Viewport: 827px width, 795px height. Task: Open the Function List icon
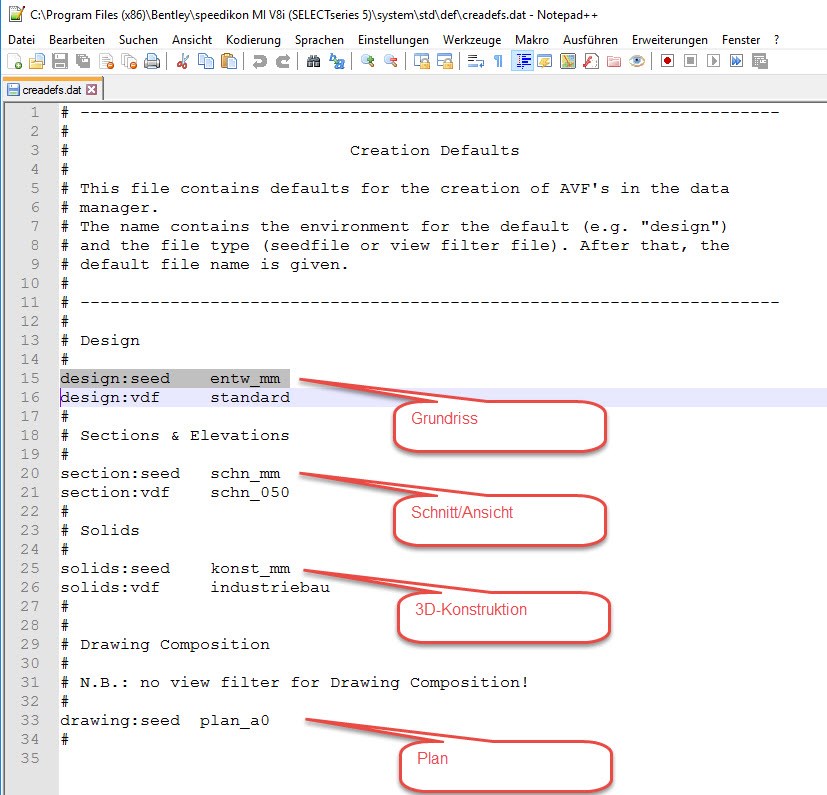click(x=591, y=62)
